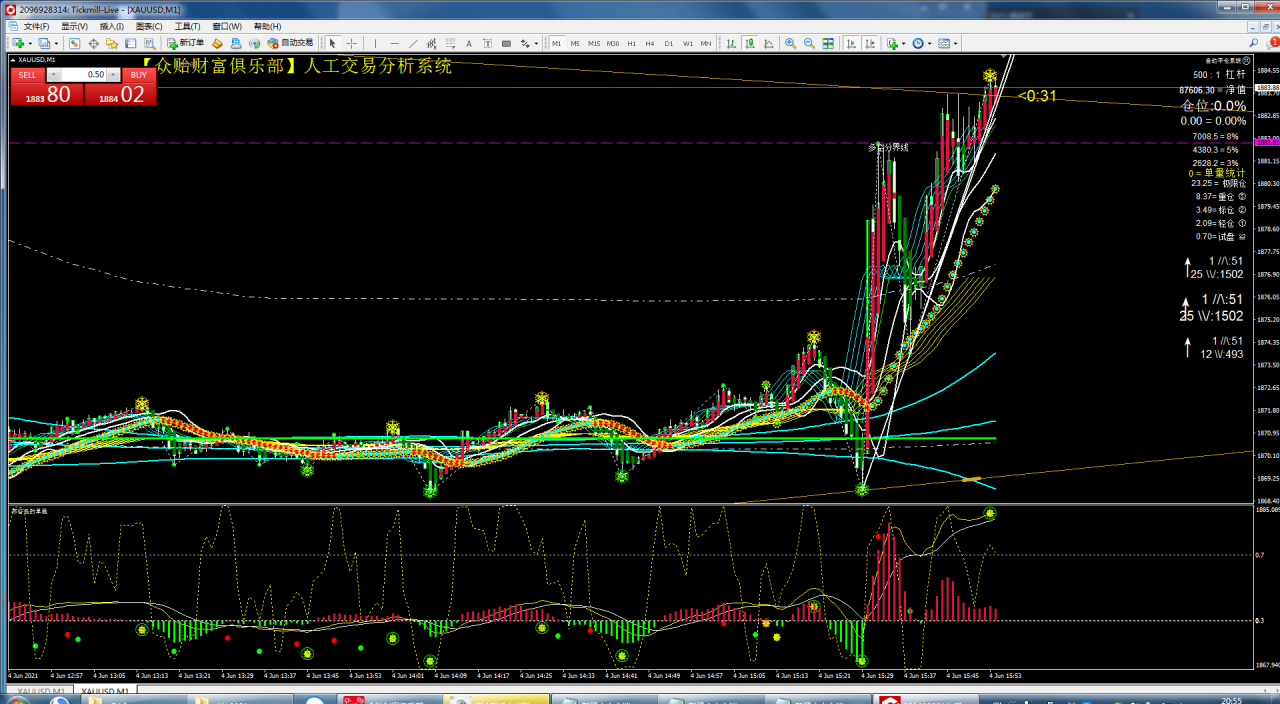Toggle the Data Window panel
1280x704 pixels.
(93, 43)
